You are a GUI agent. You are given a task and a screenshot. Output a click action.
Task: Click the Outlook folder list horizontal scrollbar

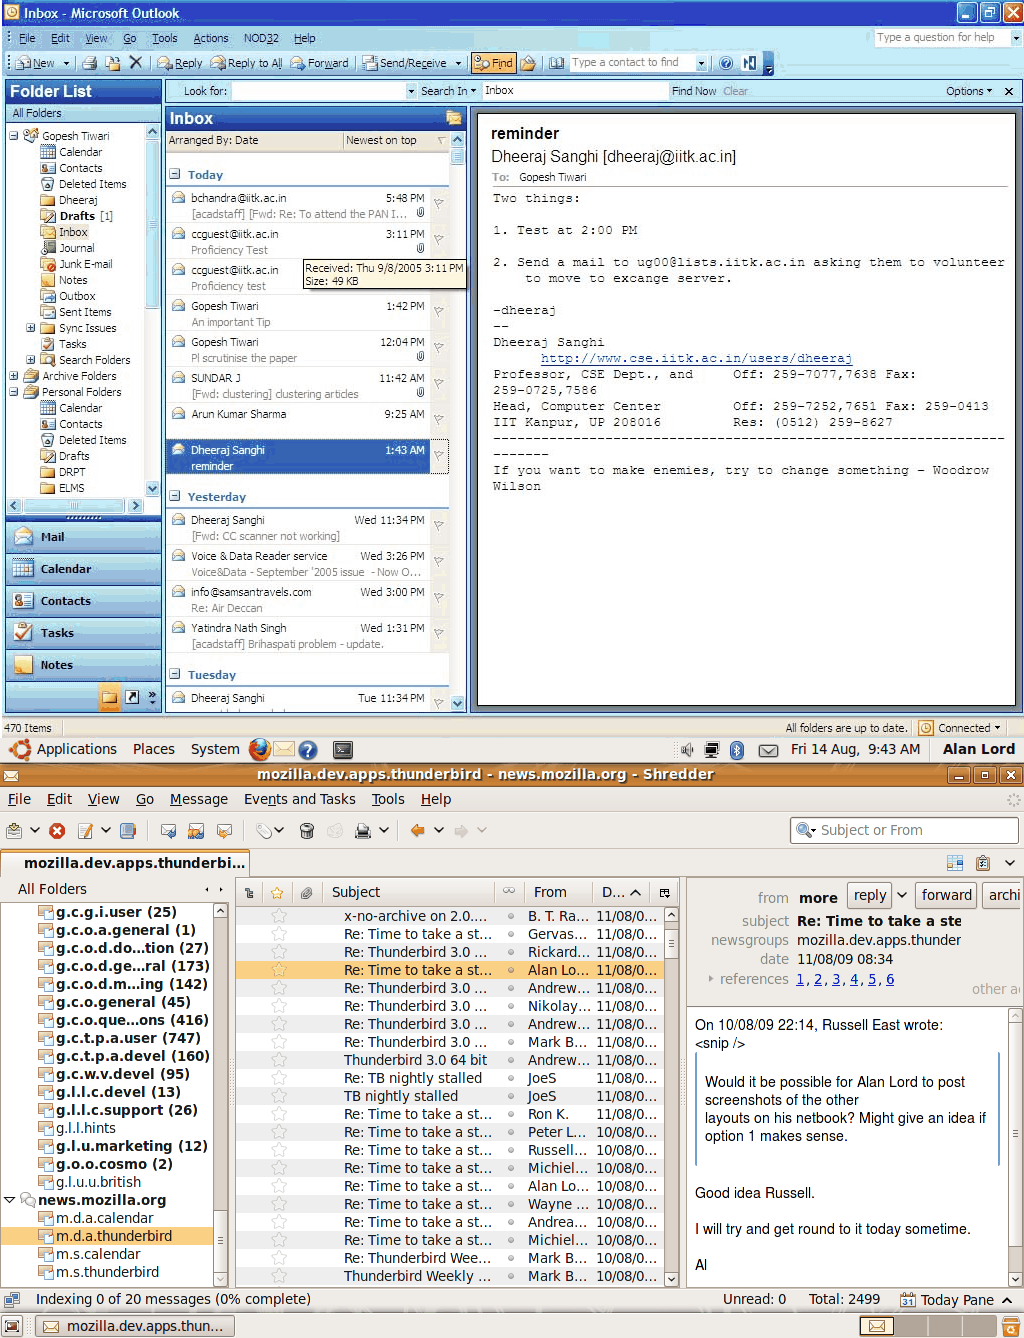pyautogui.click(x=75, y=506)
